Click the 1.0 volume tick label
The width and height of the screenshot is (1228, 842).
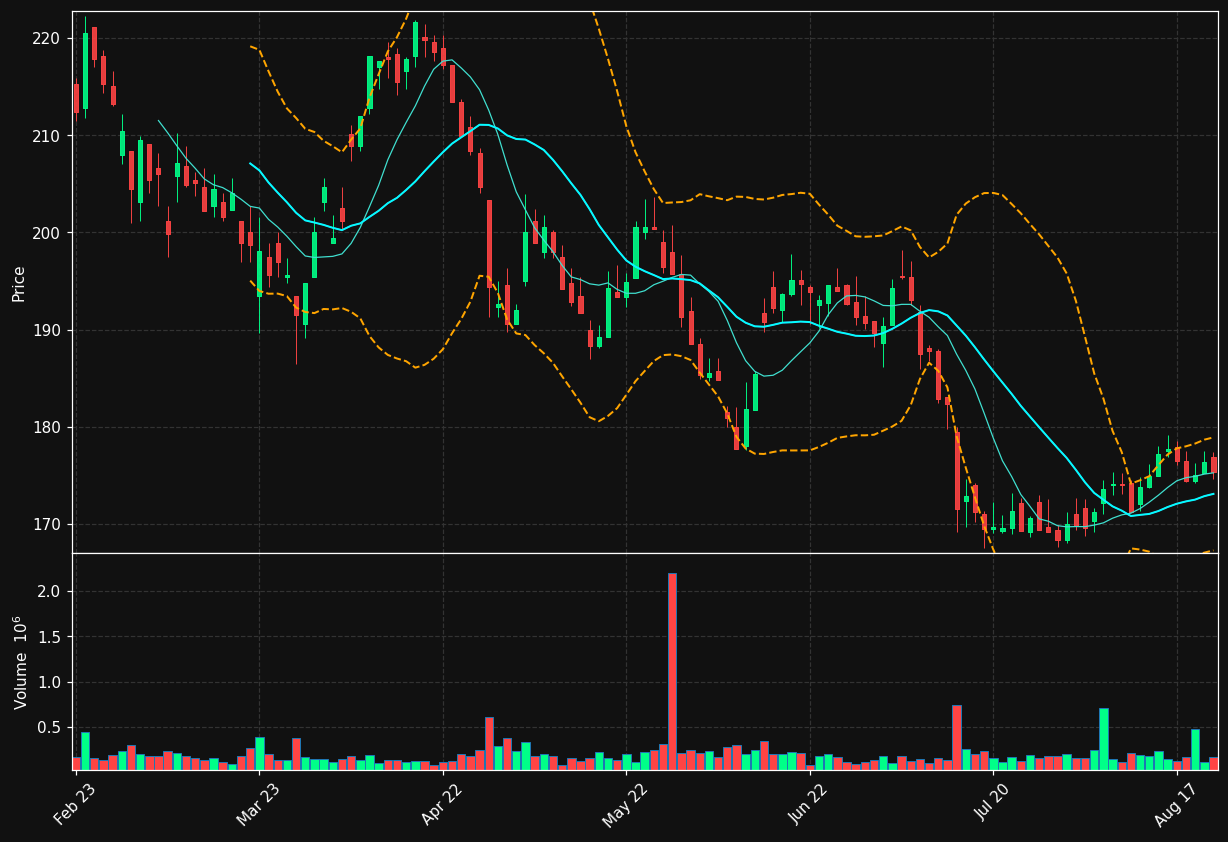click(x=49, y=683)
